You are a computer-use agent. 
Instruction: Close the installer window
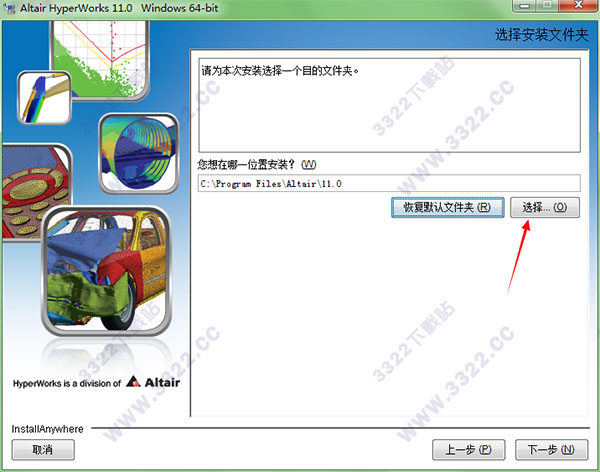coord(578,5)
